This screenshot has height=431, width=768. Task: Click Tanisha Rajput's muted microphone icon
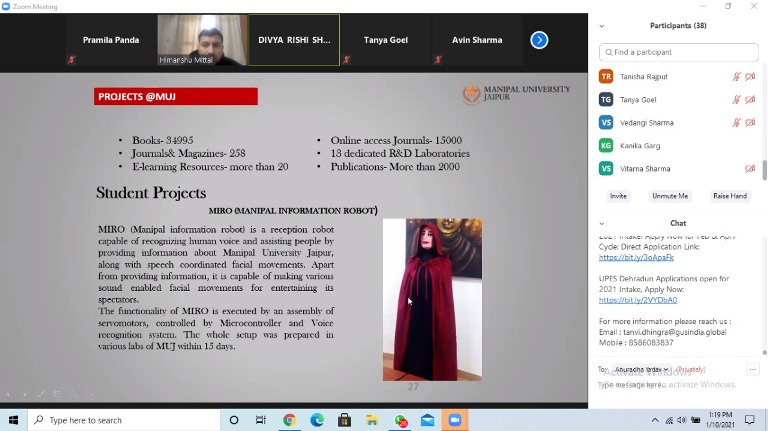[737, 77]
